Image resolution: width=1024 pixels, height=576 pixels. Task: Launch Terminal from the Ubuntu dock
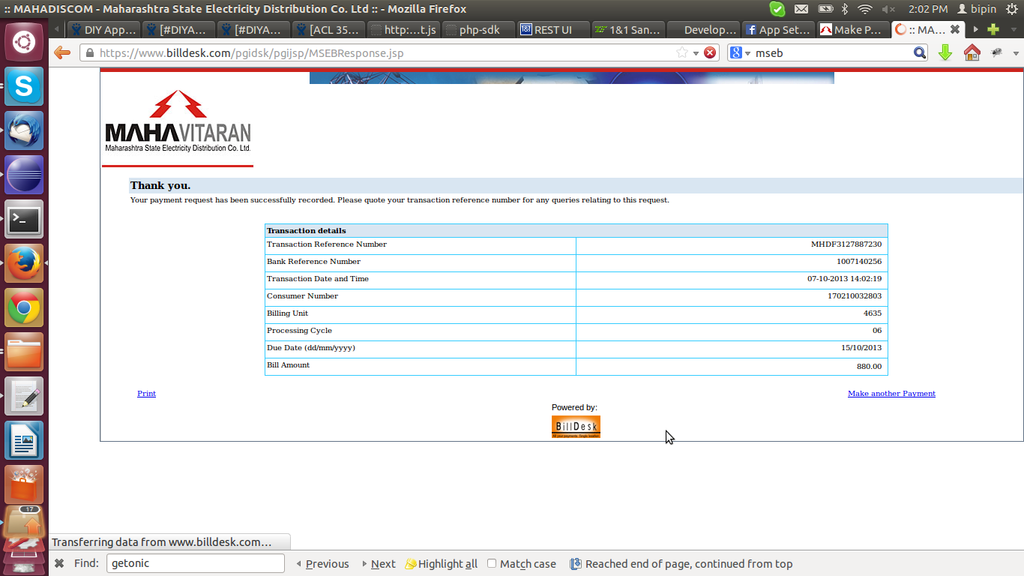[x=24, y=218]
